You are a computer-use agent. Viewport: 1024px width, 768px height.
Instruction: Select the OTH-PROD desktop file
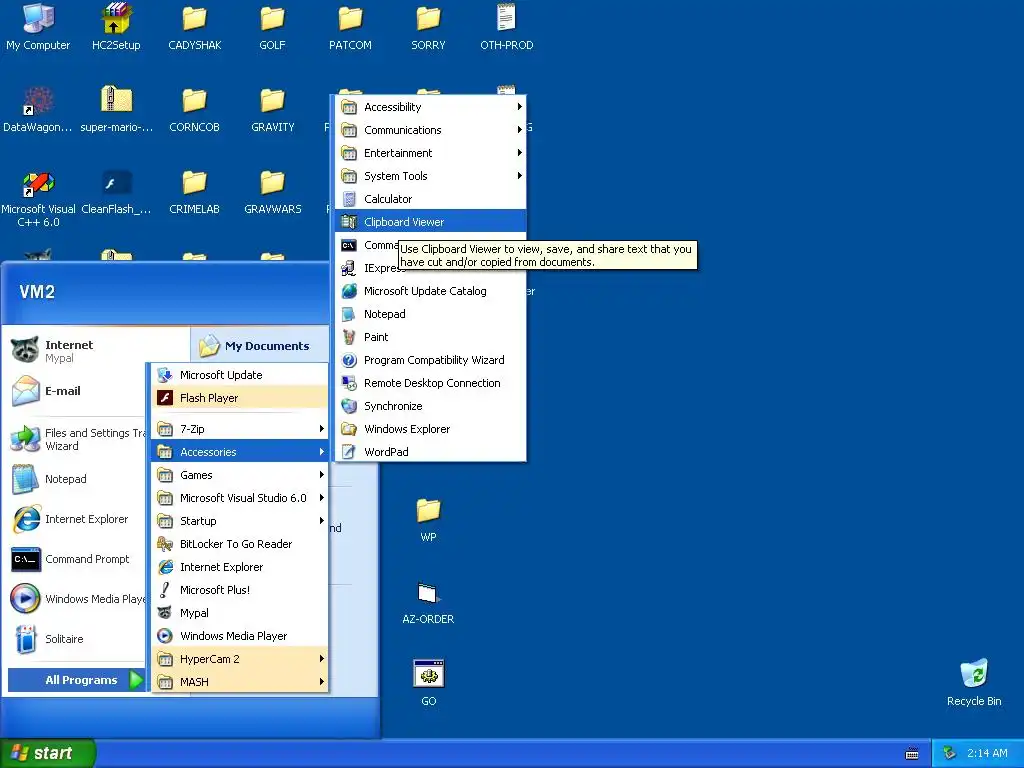507,27
